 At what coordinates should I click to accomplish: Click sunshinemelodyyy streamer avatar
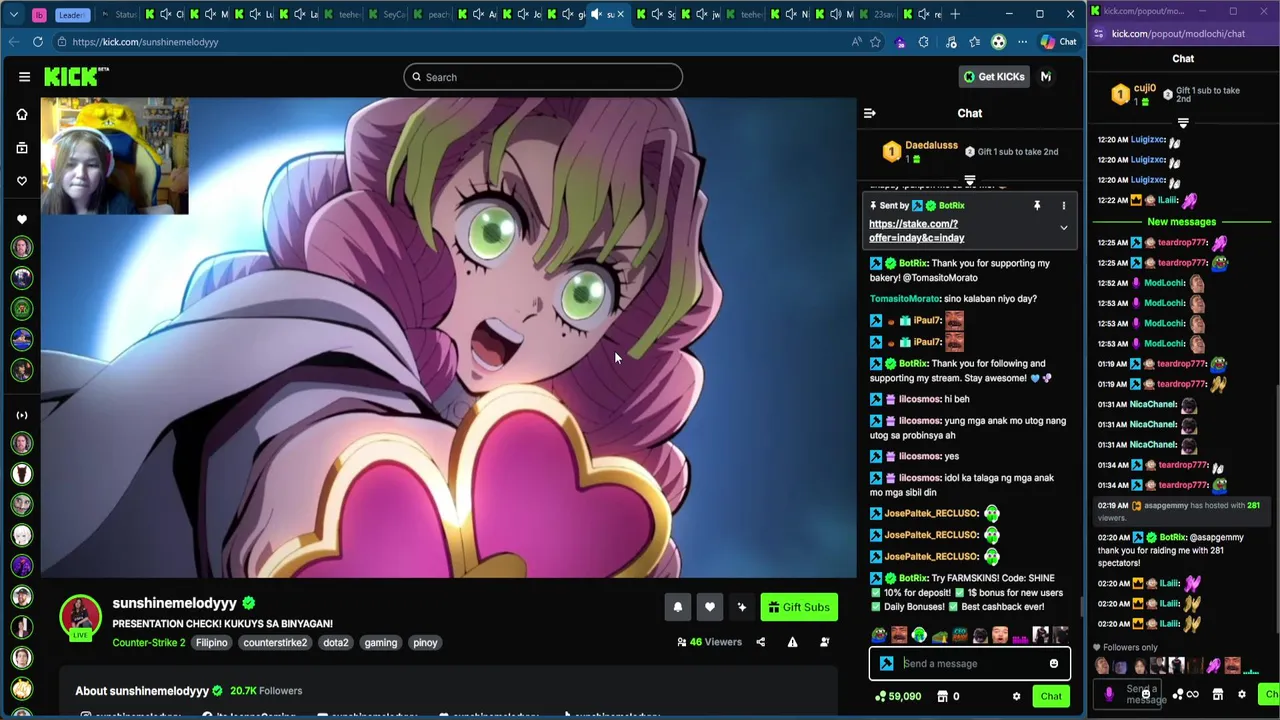[80, 617]
